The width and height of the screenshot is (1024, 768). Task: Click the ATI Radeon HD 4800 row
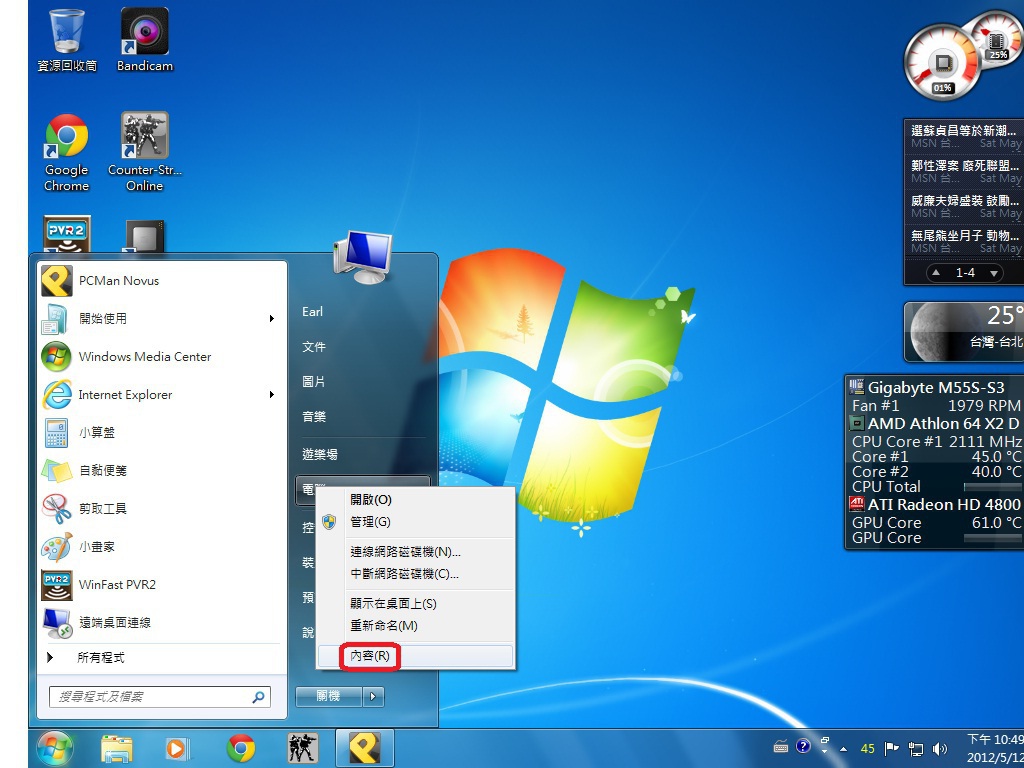pos(935,504)
